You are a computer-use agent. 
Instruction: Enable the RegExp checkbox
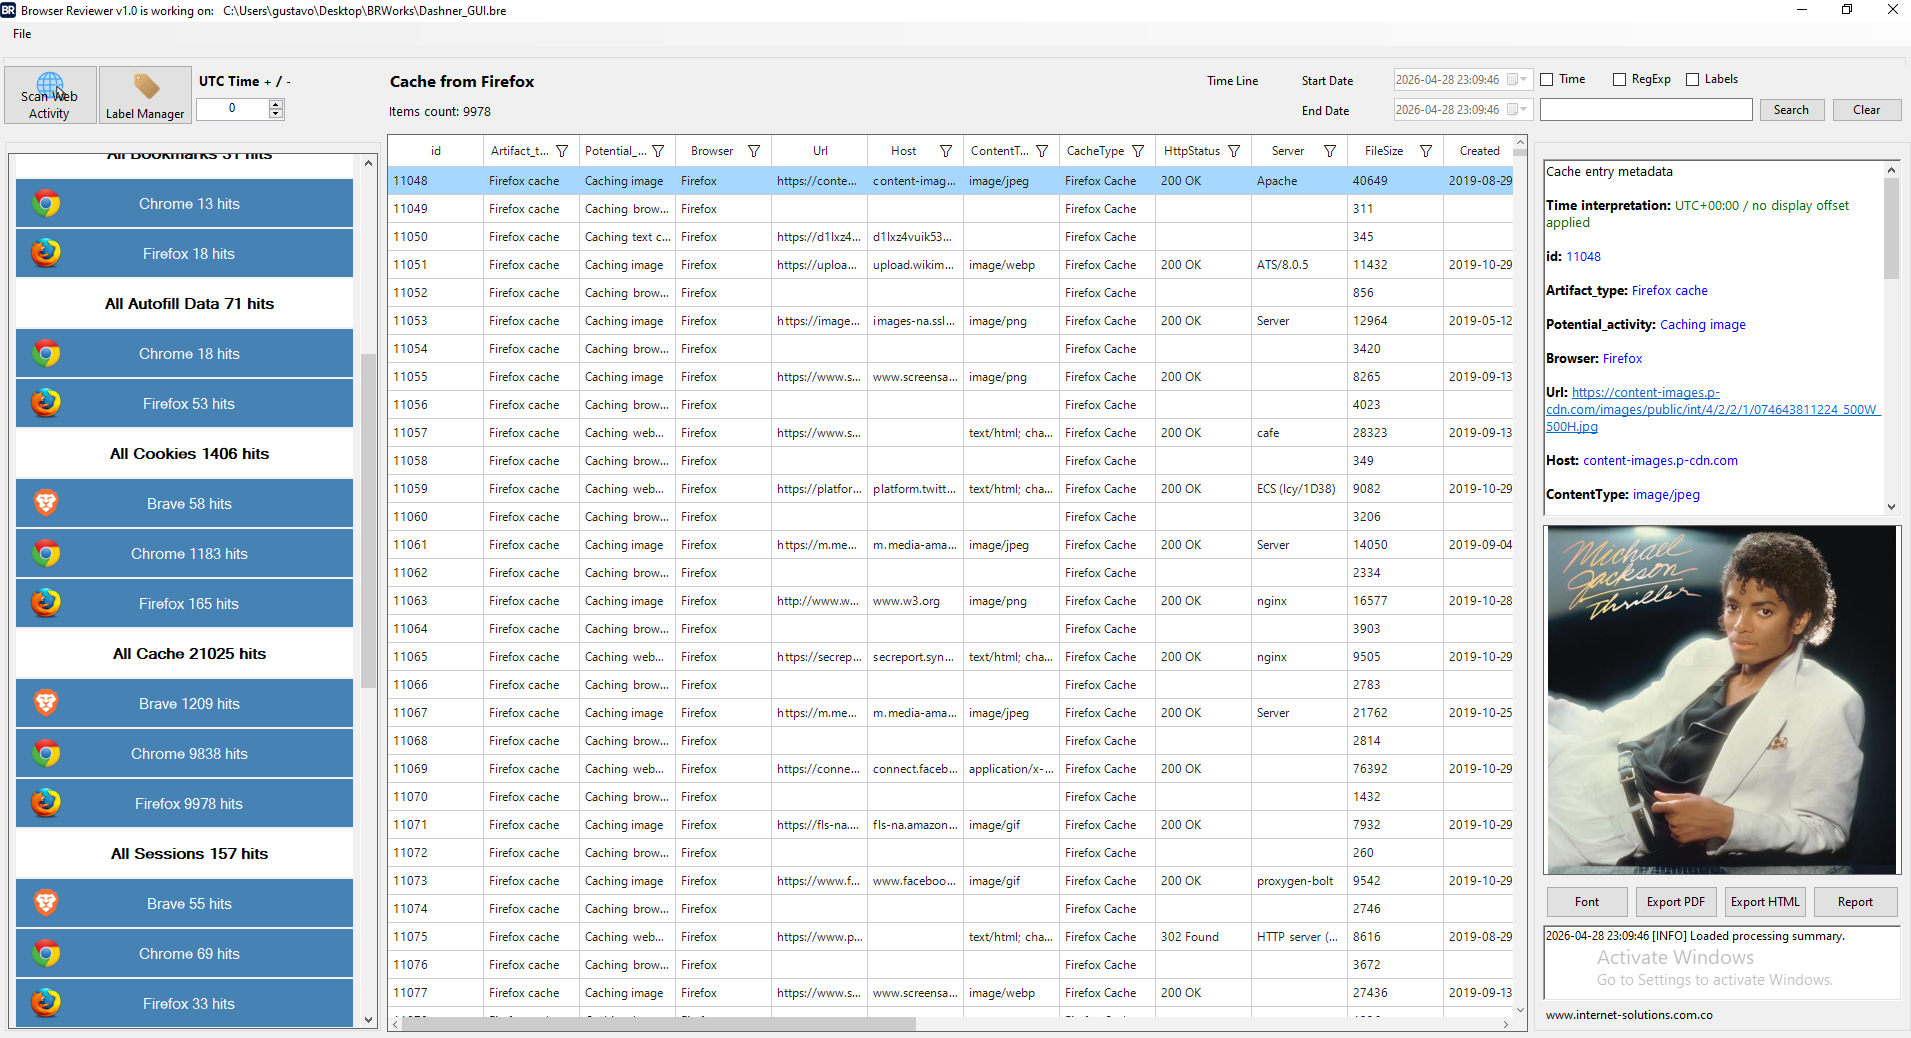(x=1620, y=80)
